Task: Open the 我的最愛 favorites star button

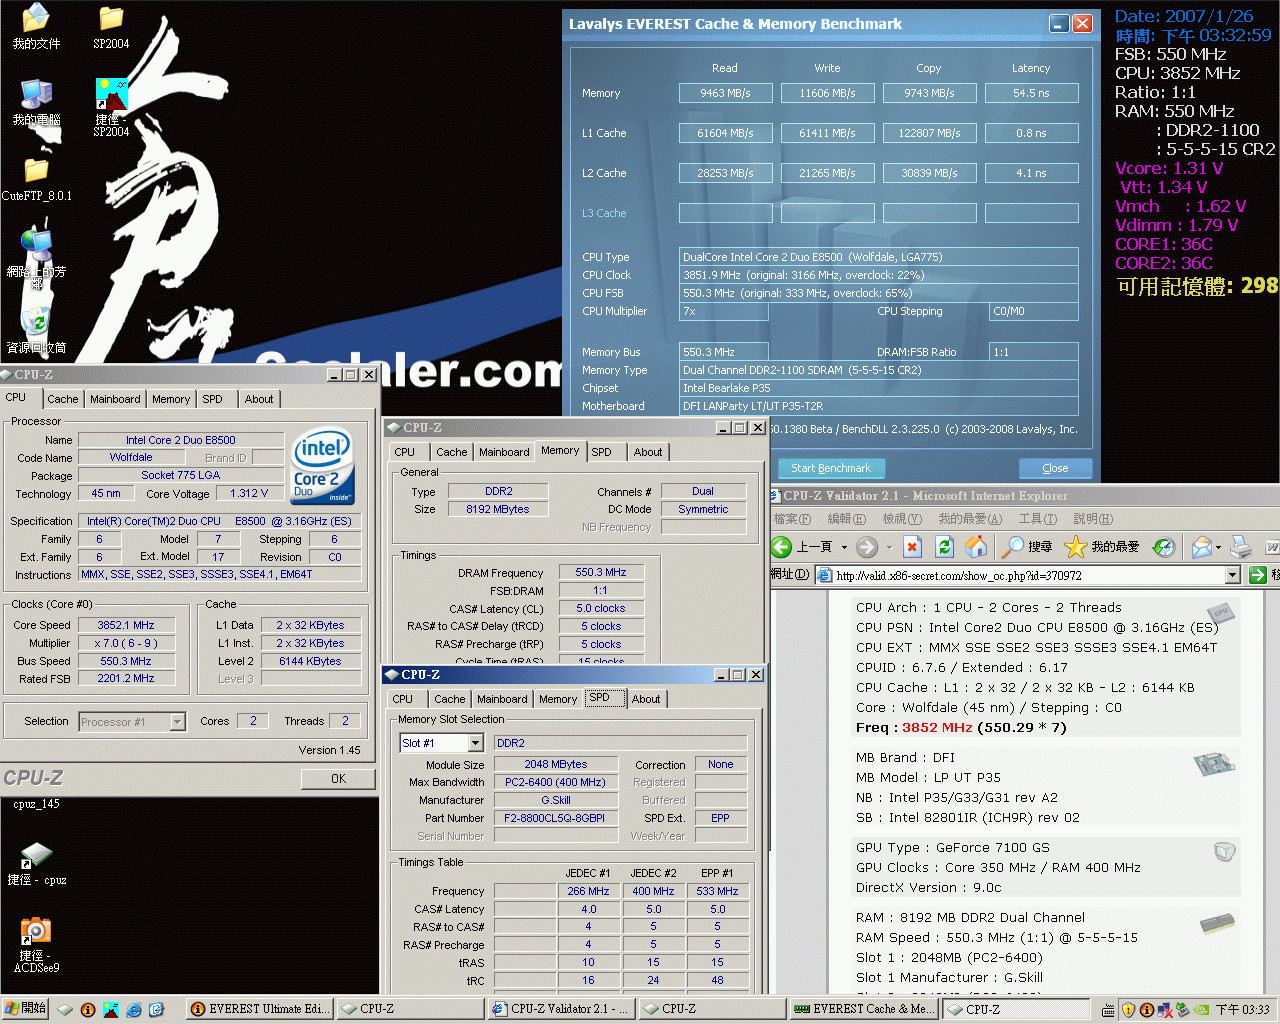Action: 1102,547
